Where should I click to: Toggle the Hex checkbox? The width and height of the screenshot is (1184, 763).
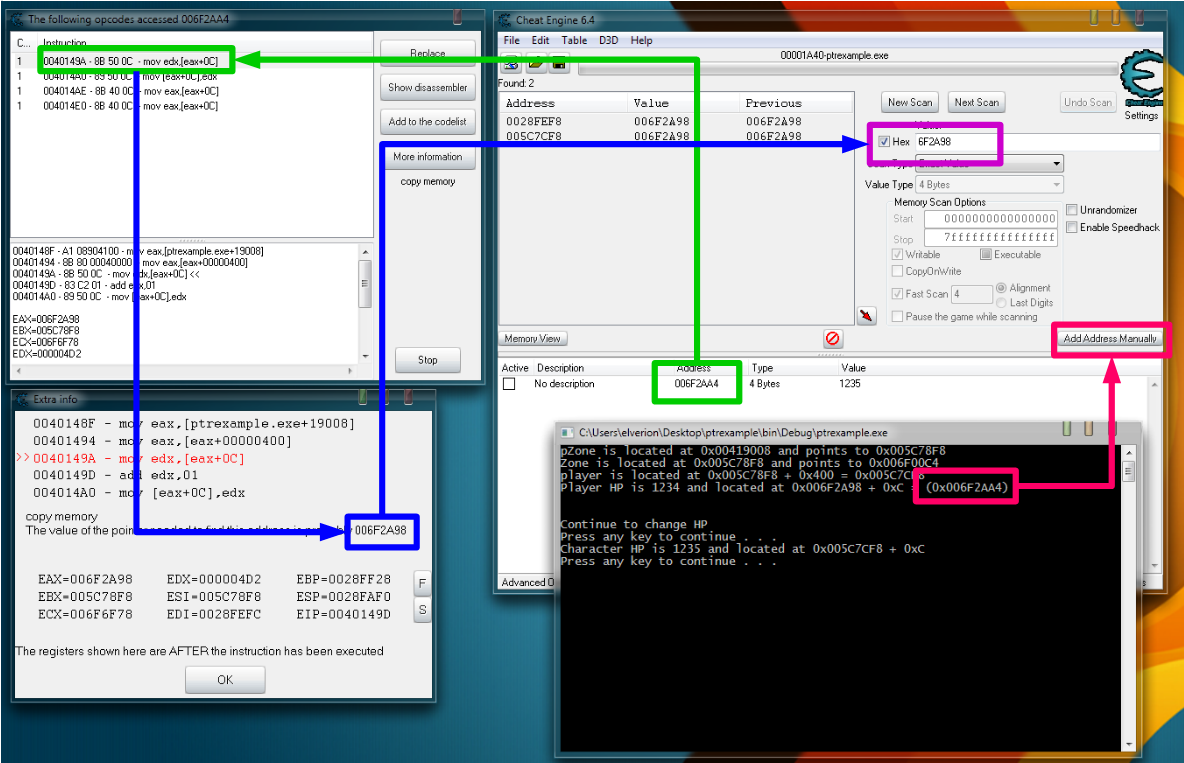[x=884, y=142]
